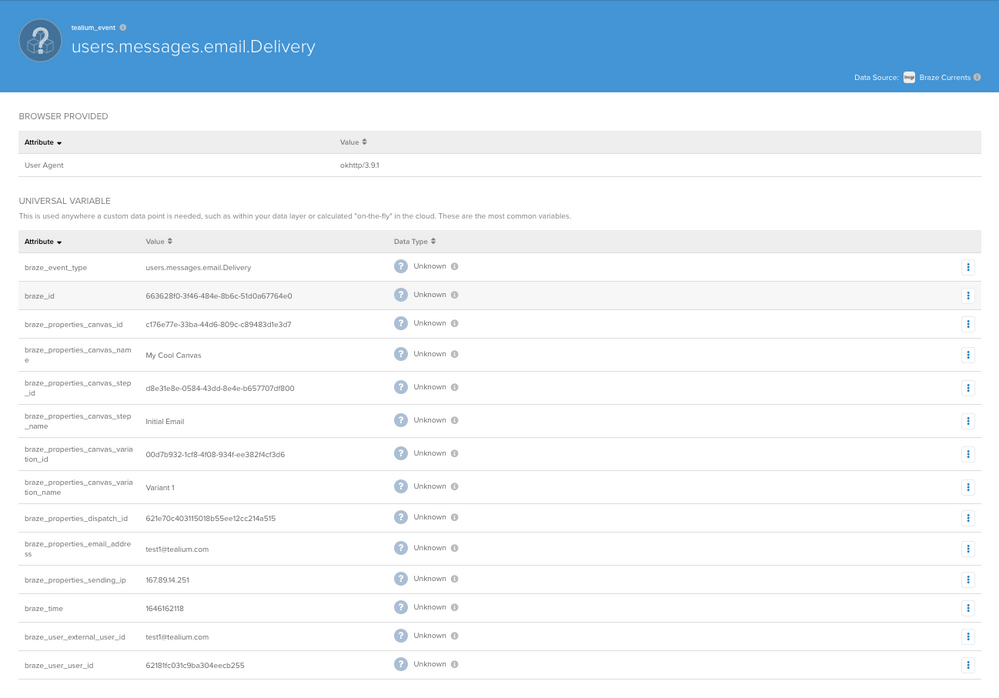Open three-dot menu for braze_id row
Image resolution: width=999 pixels, height=698 pixels.
967,296
